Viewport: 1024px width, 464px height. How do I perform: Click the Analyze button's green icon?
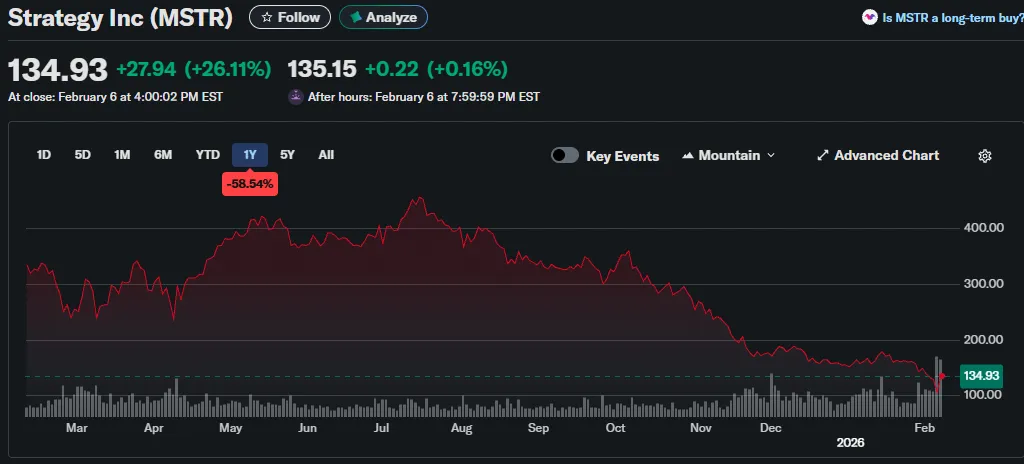[x=356, y=17]
